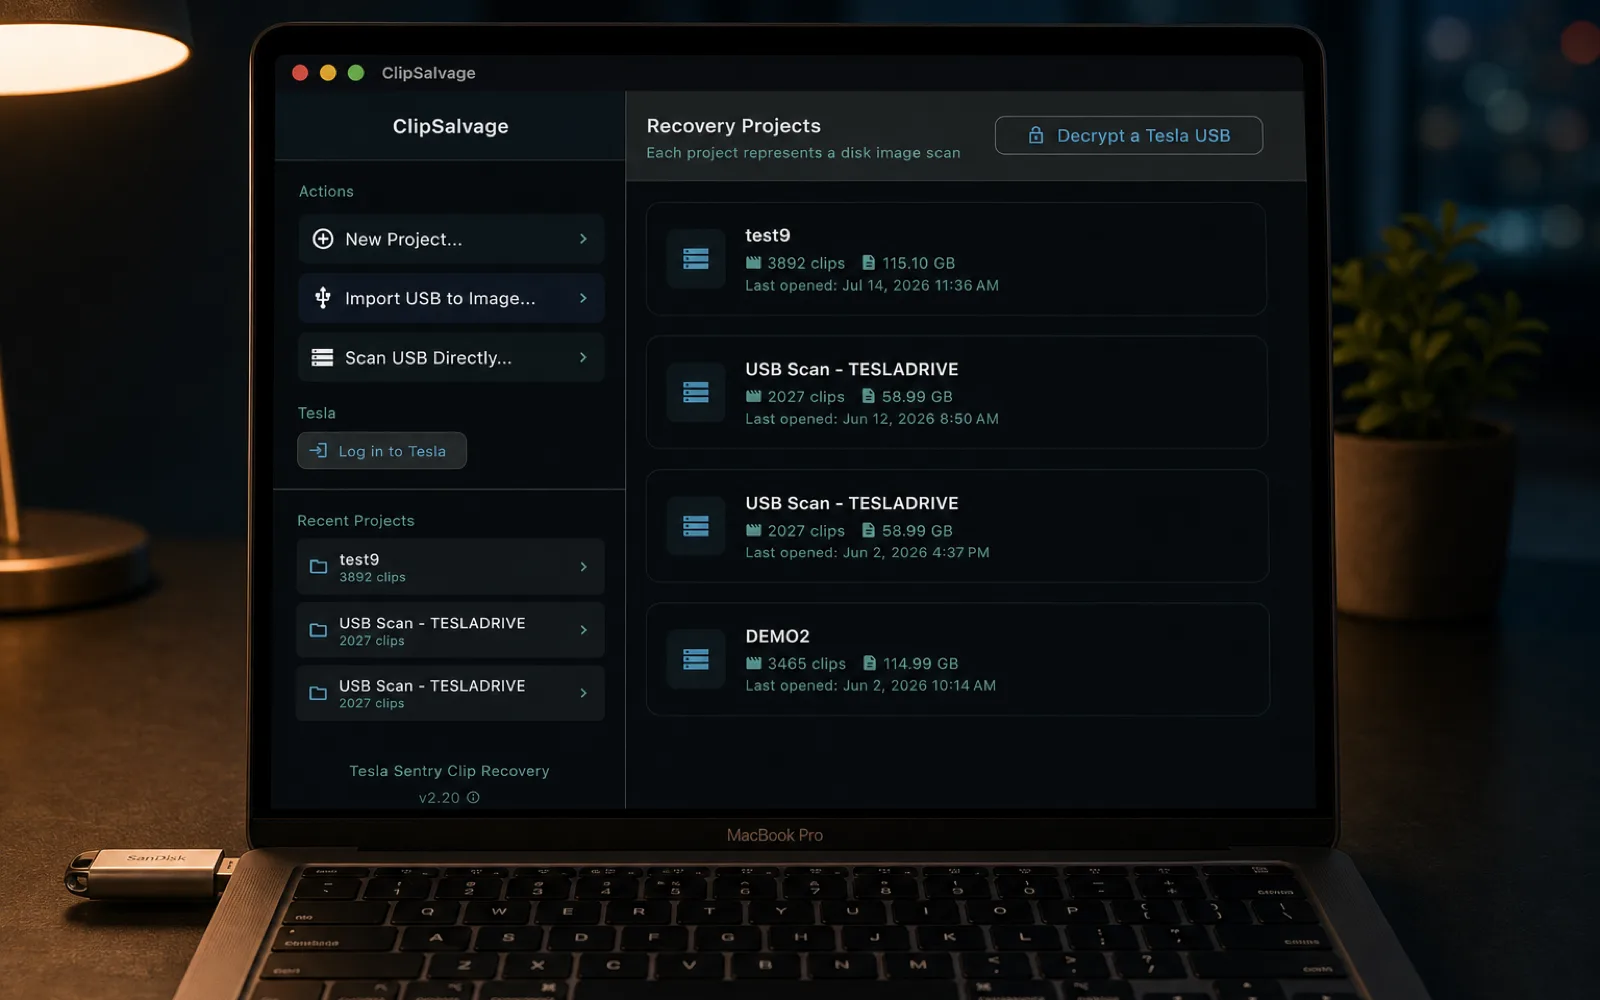1600x1000 pixels.
Task: Click the disk image icon of the DEMO2 card
Action: [696, 659]
